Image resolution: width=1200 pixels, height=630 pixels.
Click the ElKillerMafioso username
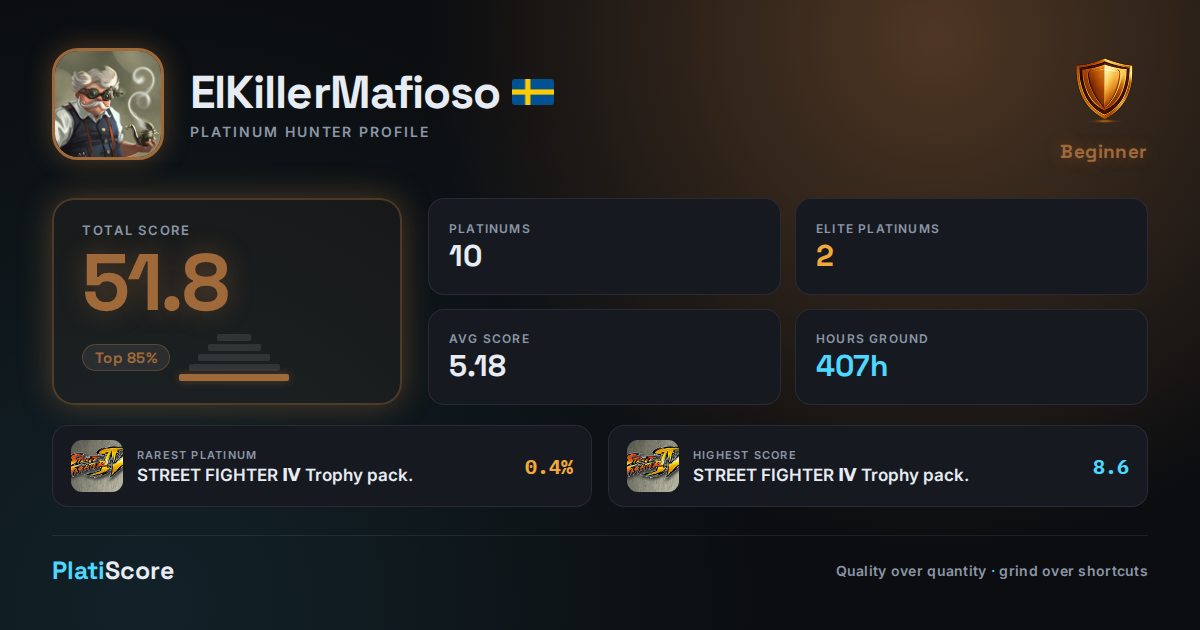tap(345, 93)
